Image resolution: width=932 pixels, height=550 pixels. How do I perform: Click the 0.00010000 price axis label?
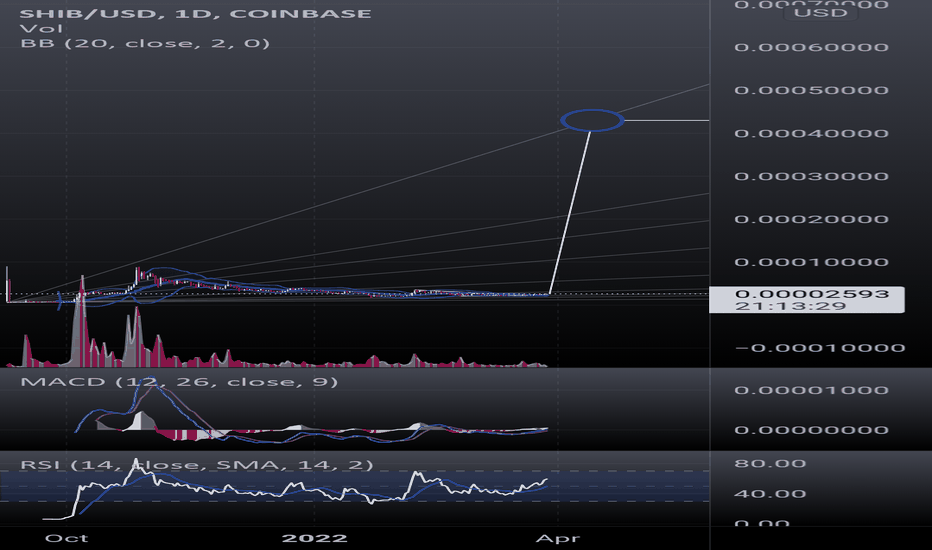click(811, 262)
